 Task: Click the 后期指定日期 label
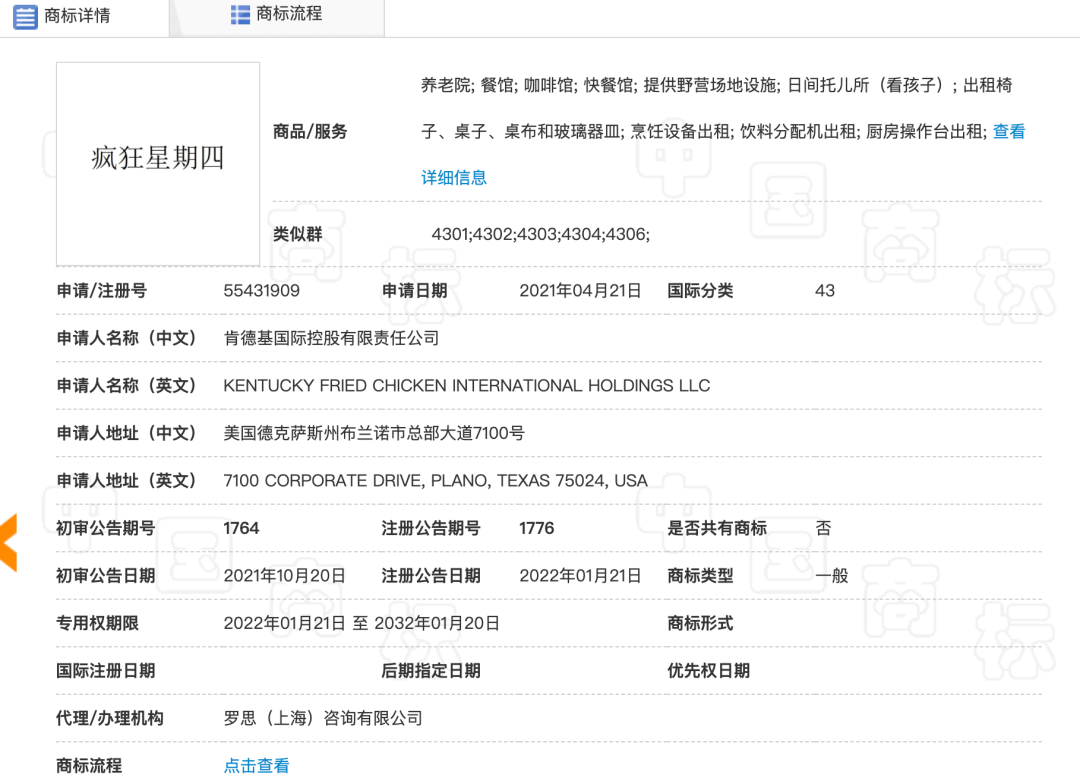pos(430,671)
